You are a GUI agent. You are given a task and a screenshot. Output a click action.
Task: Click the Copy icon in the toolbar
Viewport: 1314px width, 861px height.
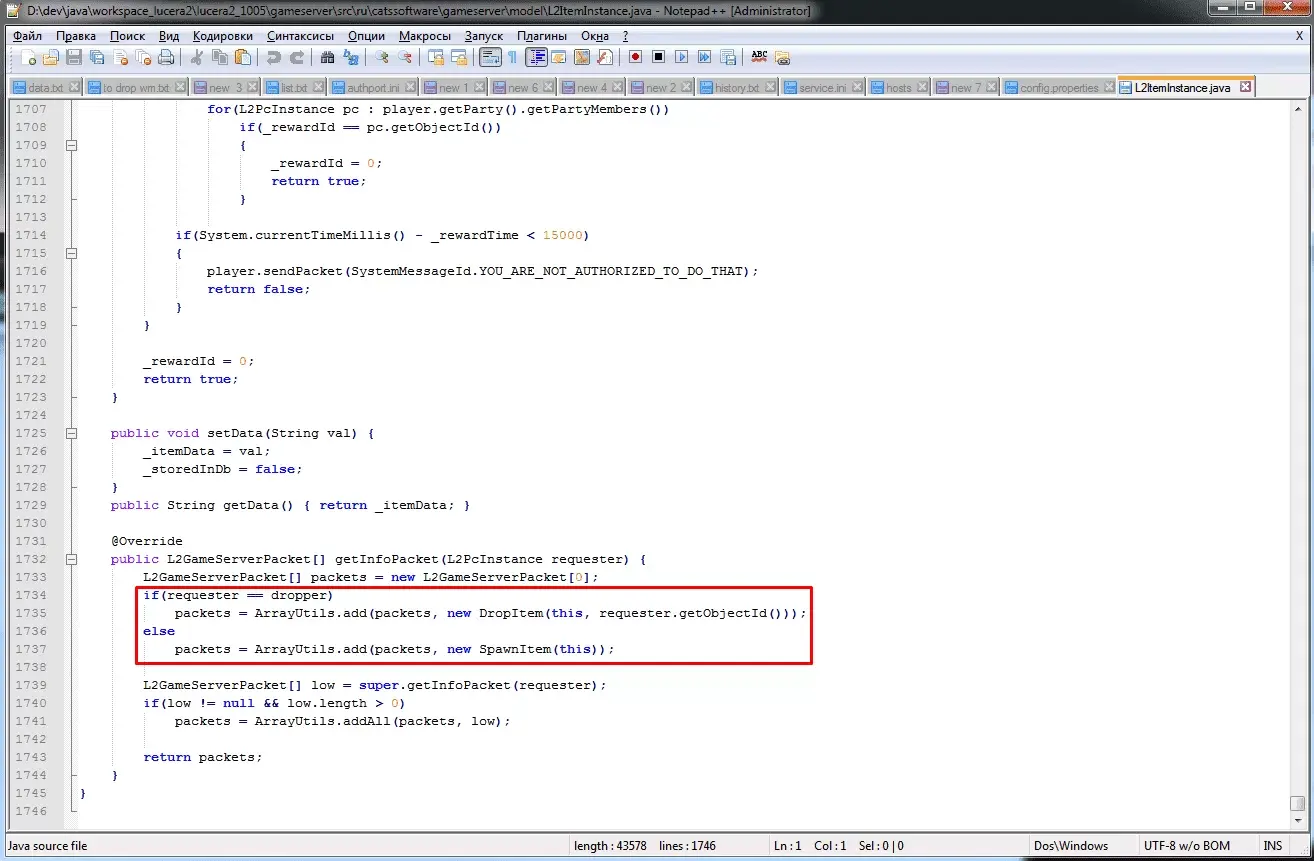[219, 57]
